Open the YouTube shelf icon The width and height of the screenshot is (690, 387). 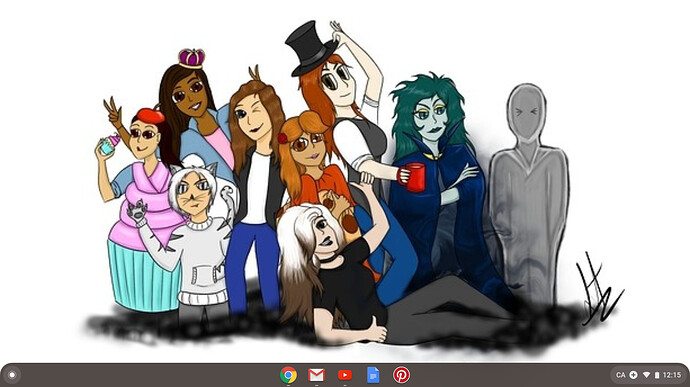(x=345, y=375)
